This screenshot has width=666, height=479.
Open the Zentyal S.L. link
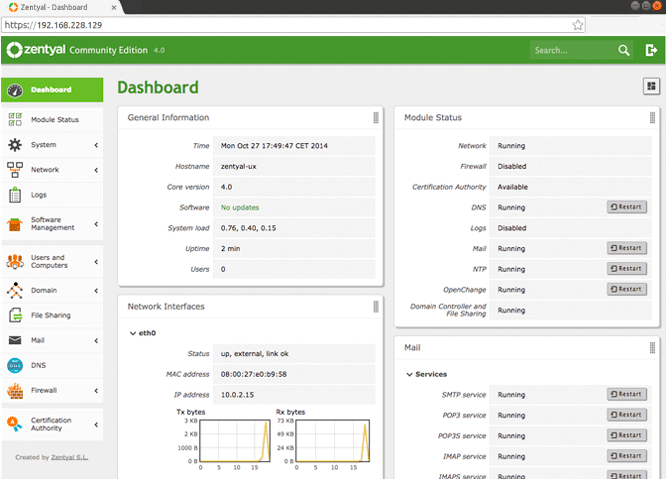click(70, 457)
